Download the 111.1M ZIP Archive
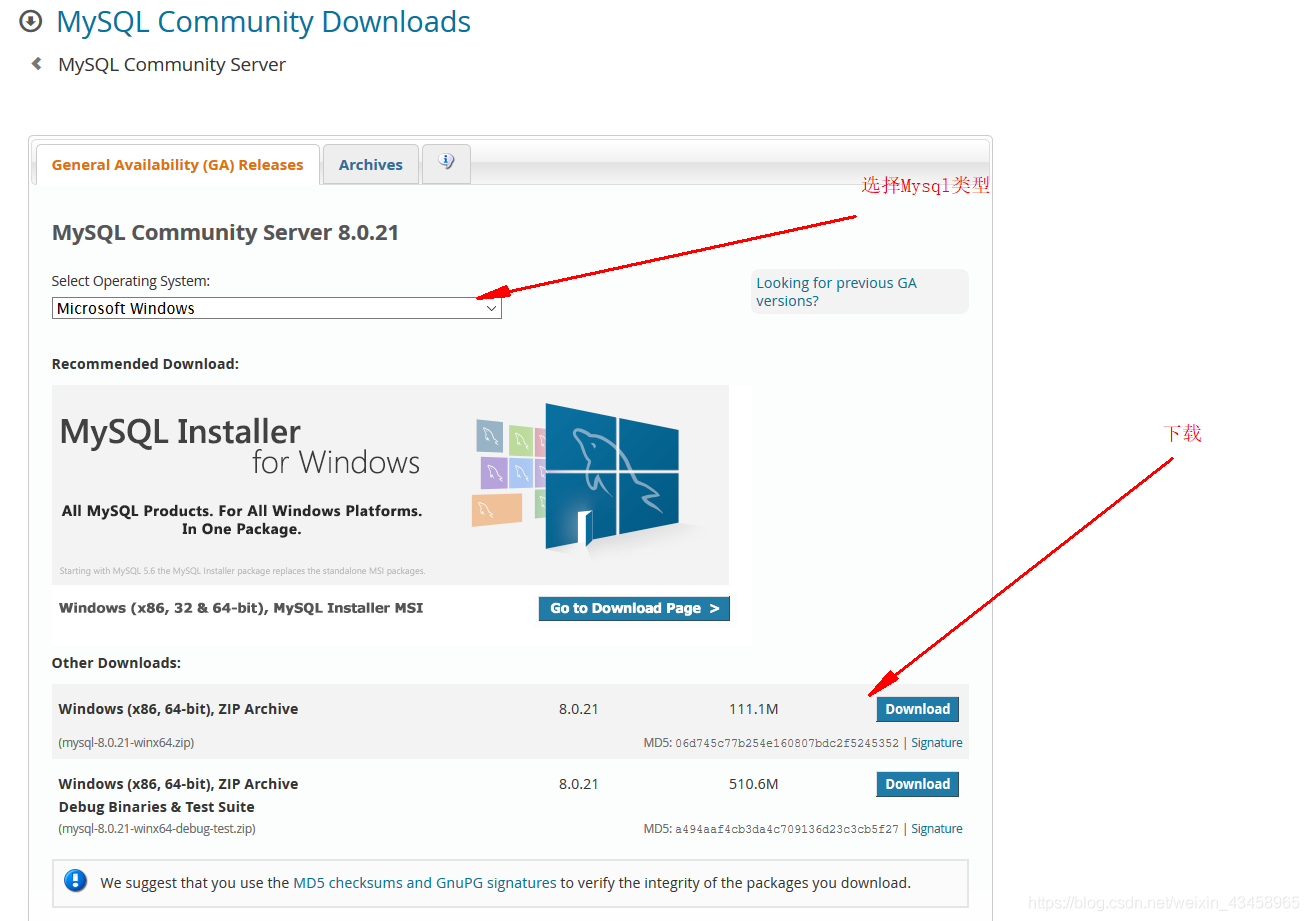Viewport: 1309px width, 921px height. point(917,709)
